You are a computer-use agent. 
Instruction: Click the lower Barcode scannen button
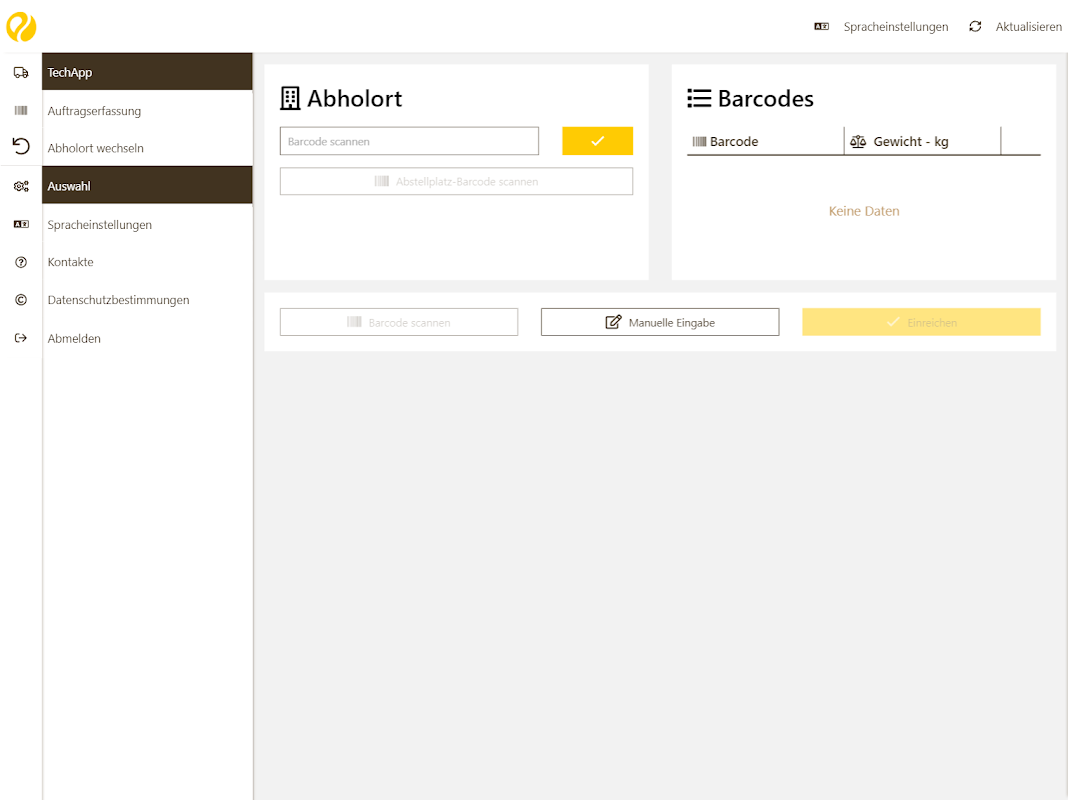point(399,322)
